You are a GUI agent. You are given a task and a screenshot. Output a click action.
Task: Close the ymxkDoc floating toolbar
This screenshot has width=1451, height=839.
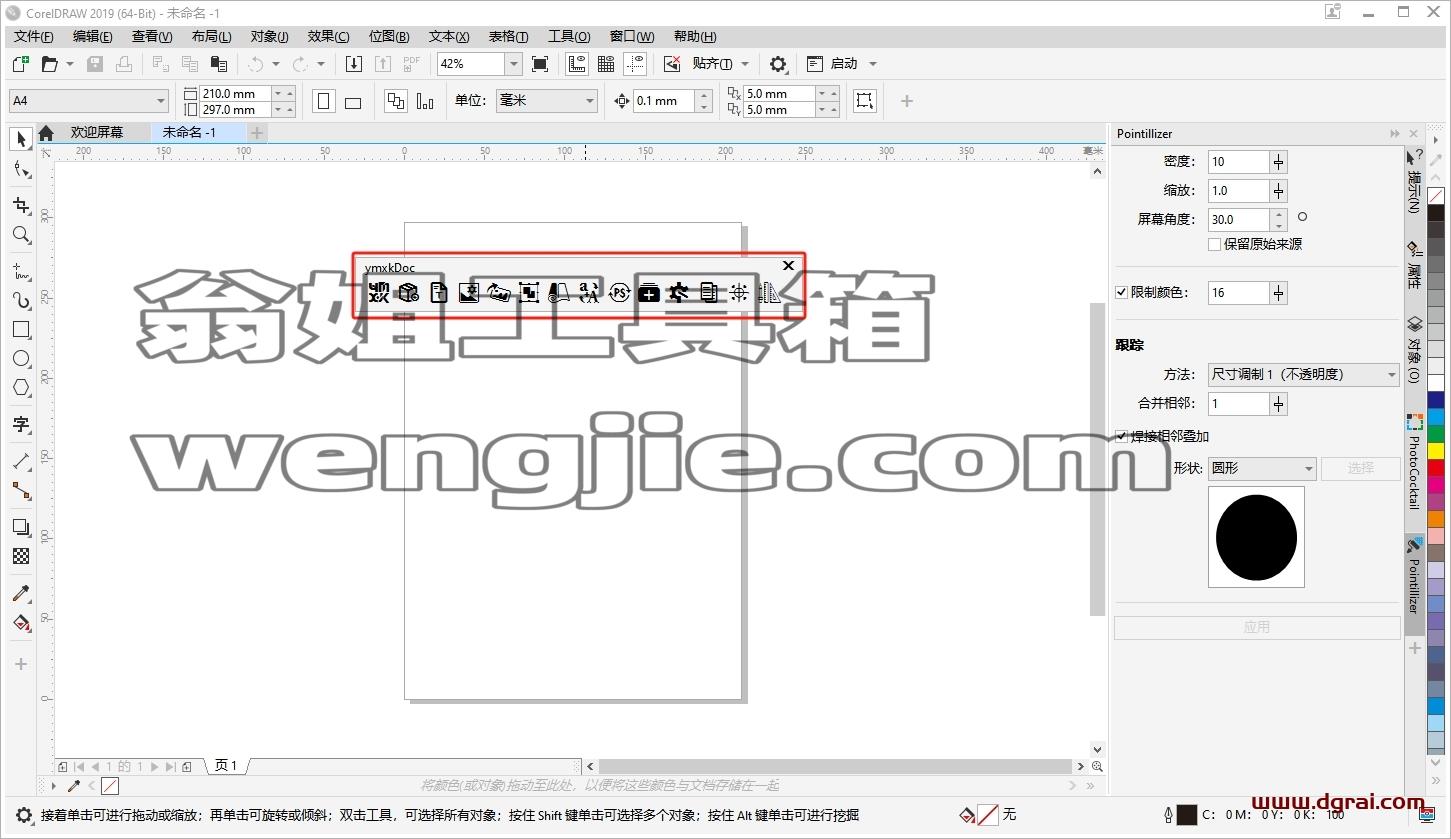tap(788, 265)
